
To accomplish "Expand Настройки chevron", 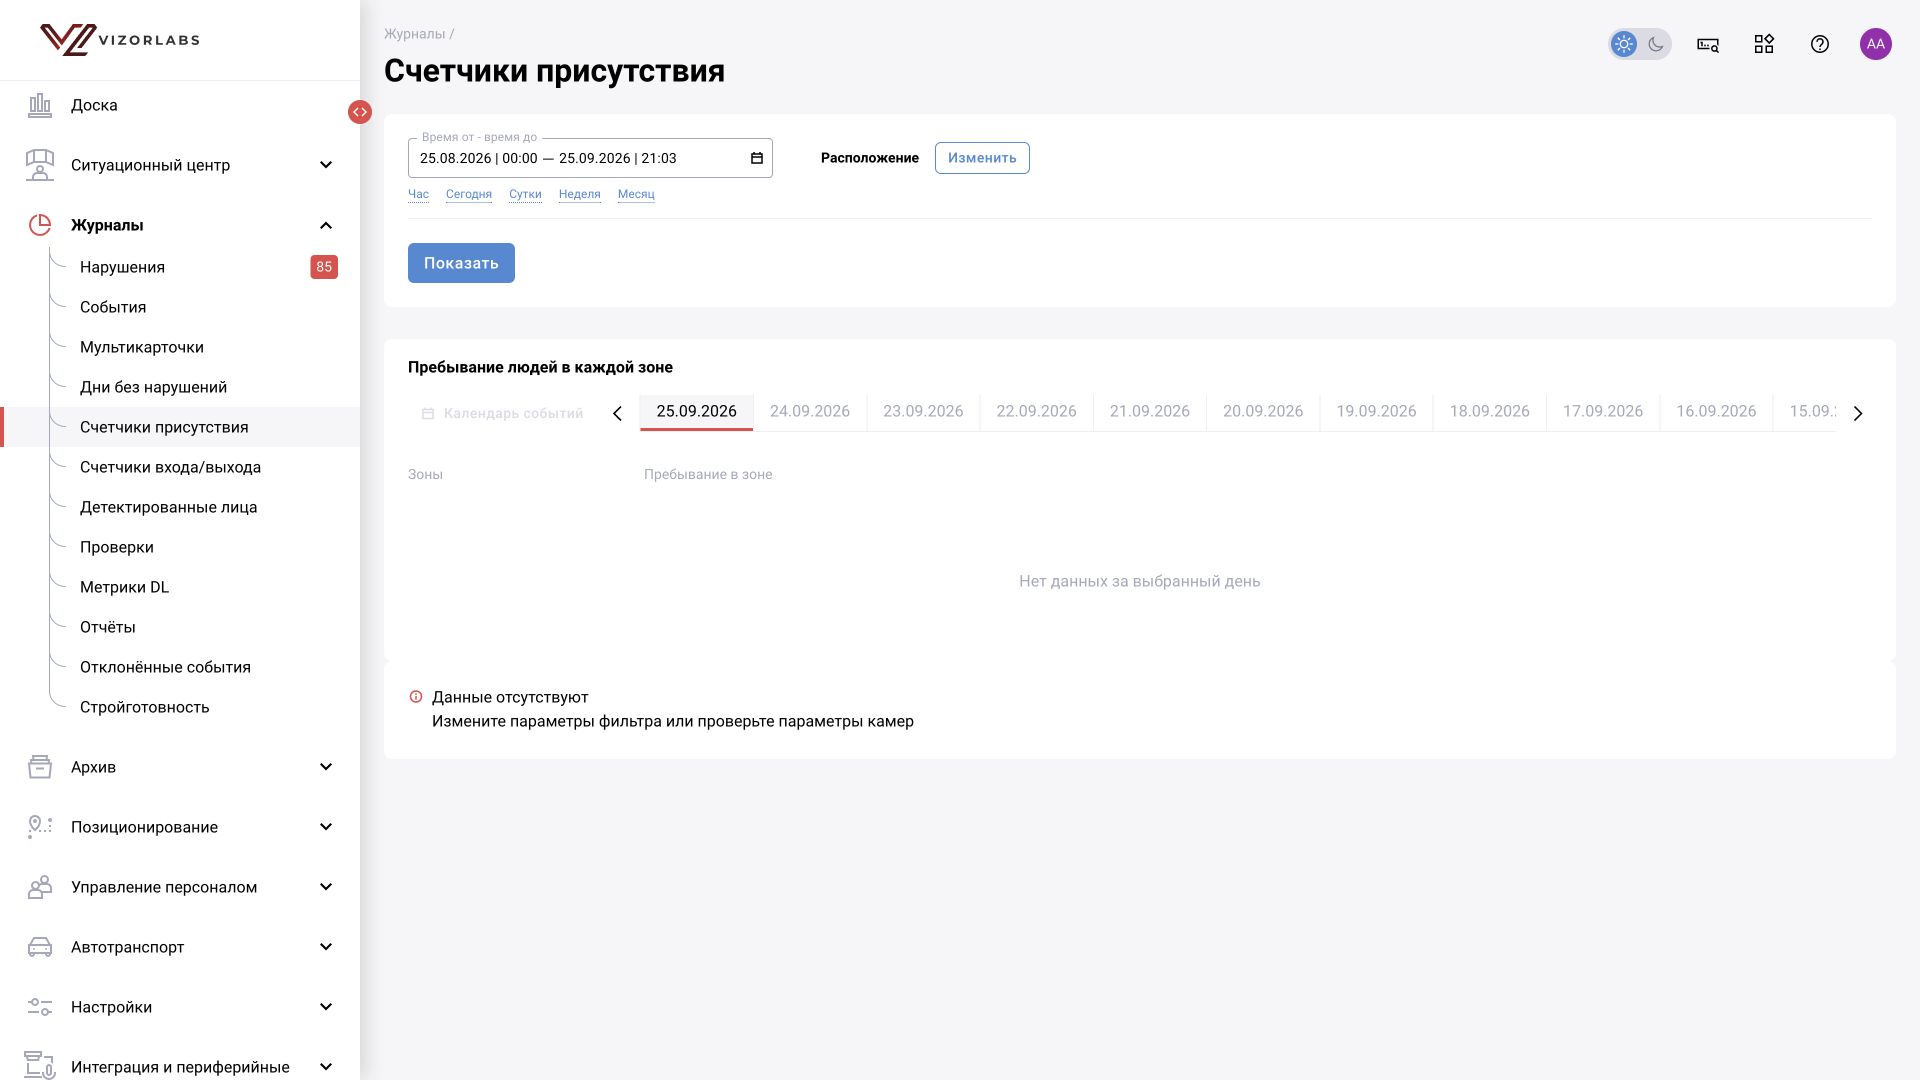I will [x=326, y=1007].
